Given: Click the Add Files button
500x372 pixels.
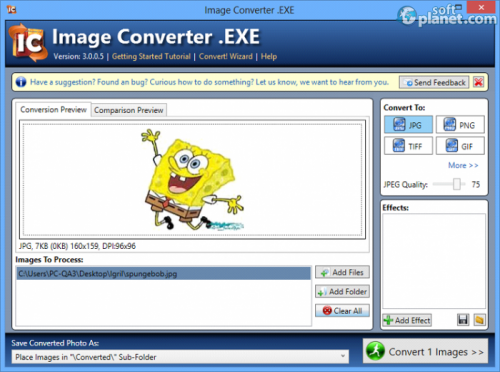Looking at the screenshot, I should (342, 272).
